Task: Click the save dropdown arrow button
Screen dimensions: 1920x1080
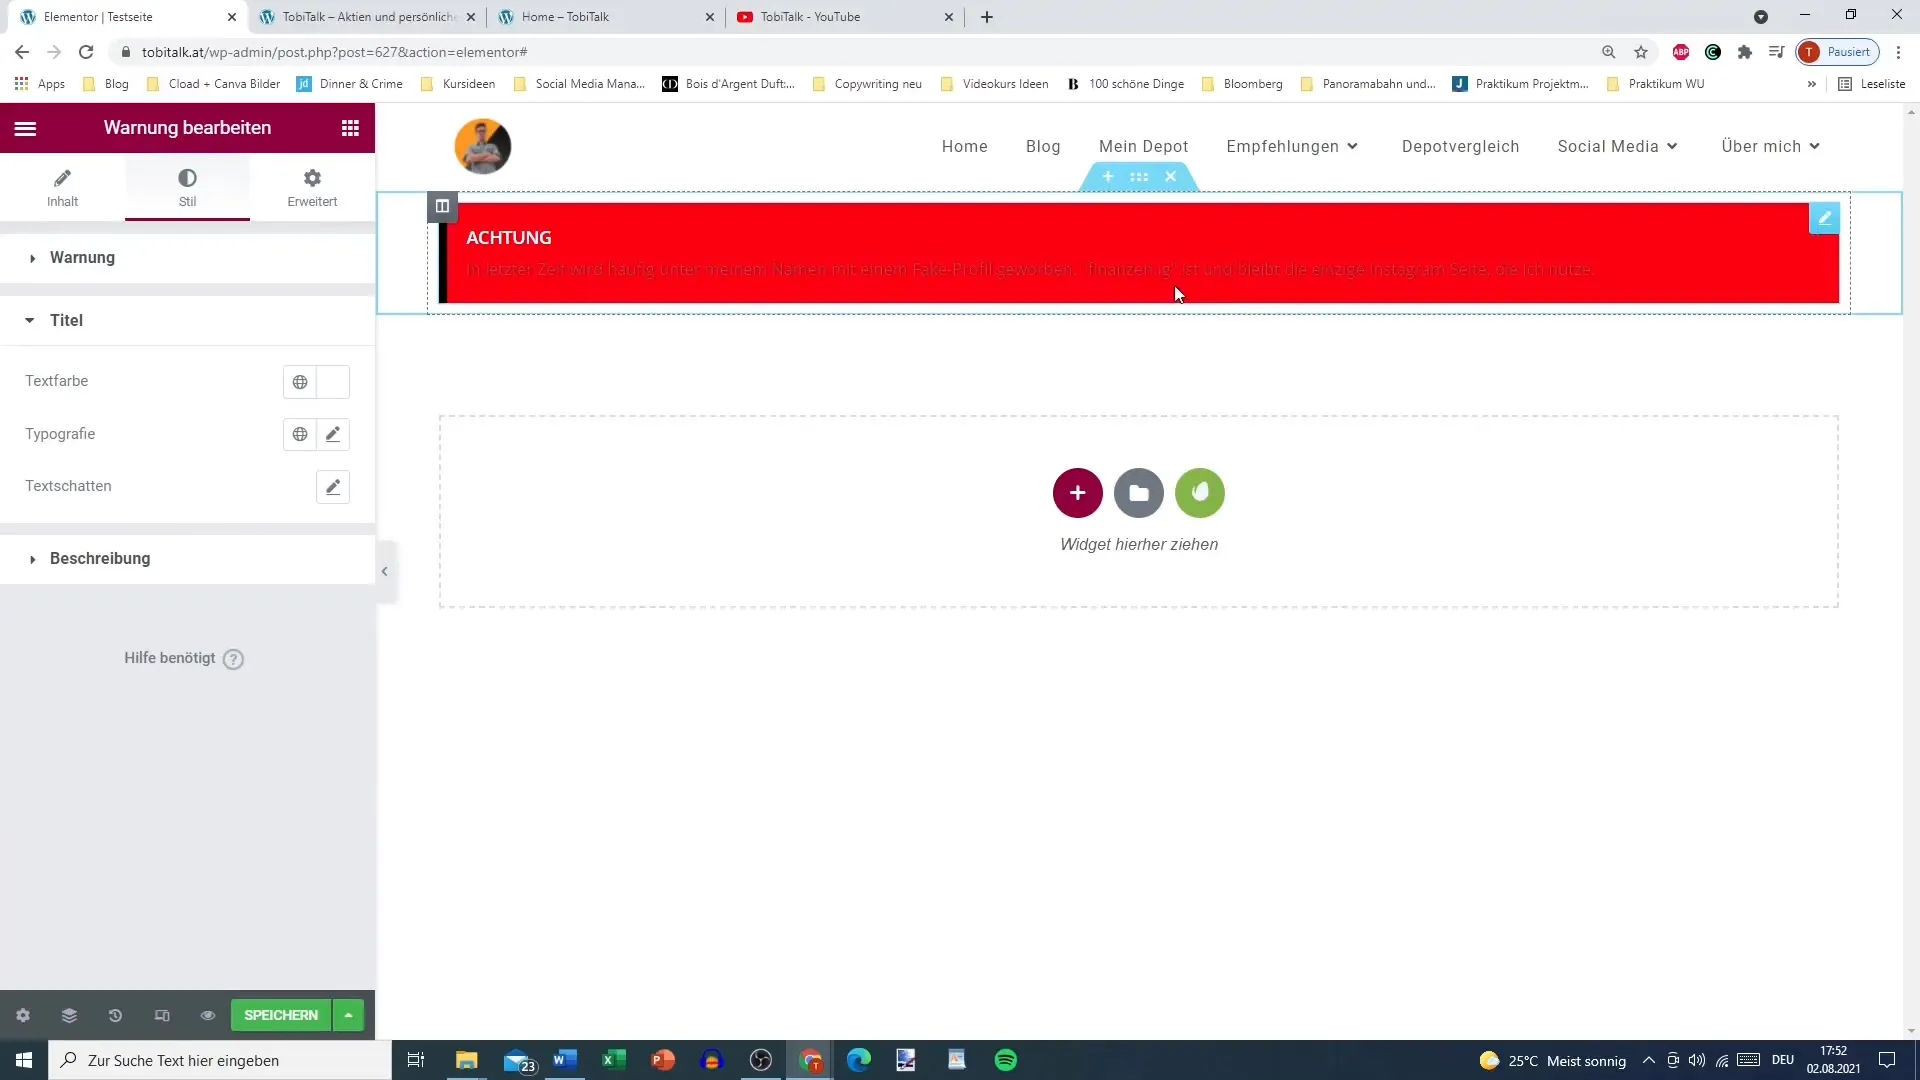Action: 349,1015
